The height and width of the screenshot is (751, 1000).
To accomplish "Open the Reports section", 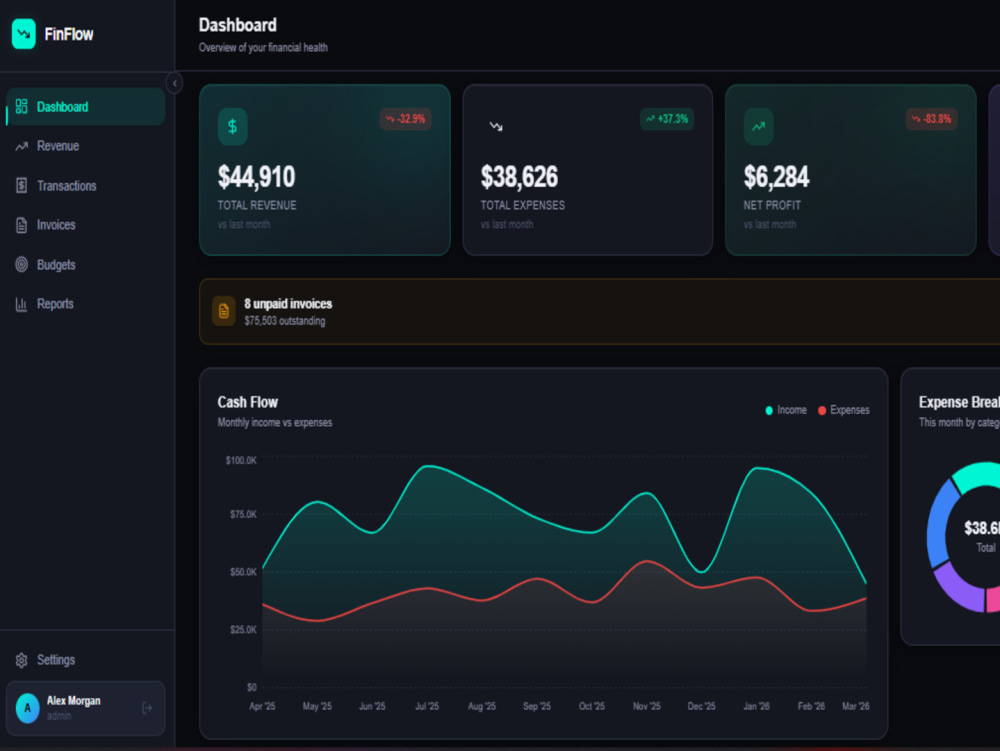I will point(86,304).
